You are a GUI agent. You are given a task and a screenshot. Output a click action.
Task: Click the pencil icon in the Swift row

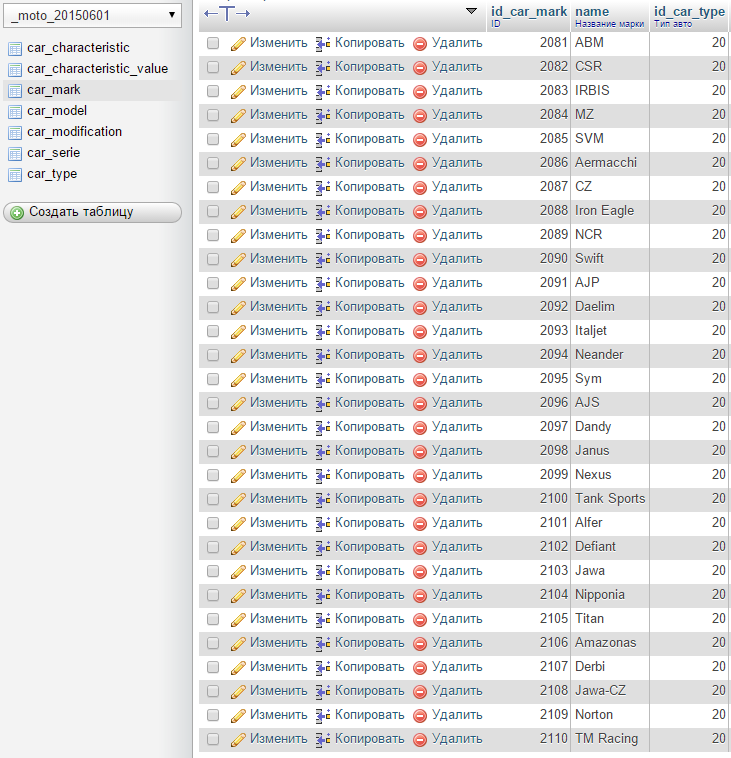point(238,260)
